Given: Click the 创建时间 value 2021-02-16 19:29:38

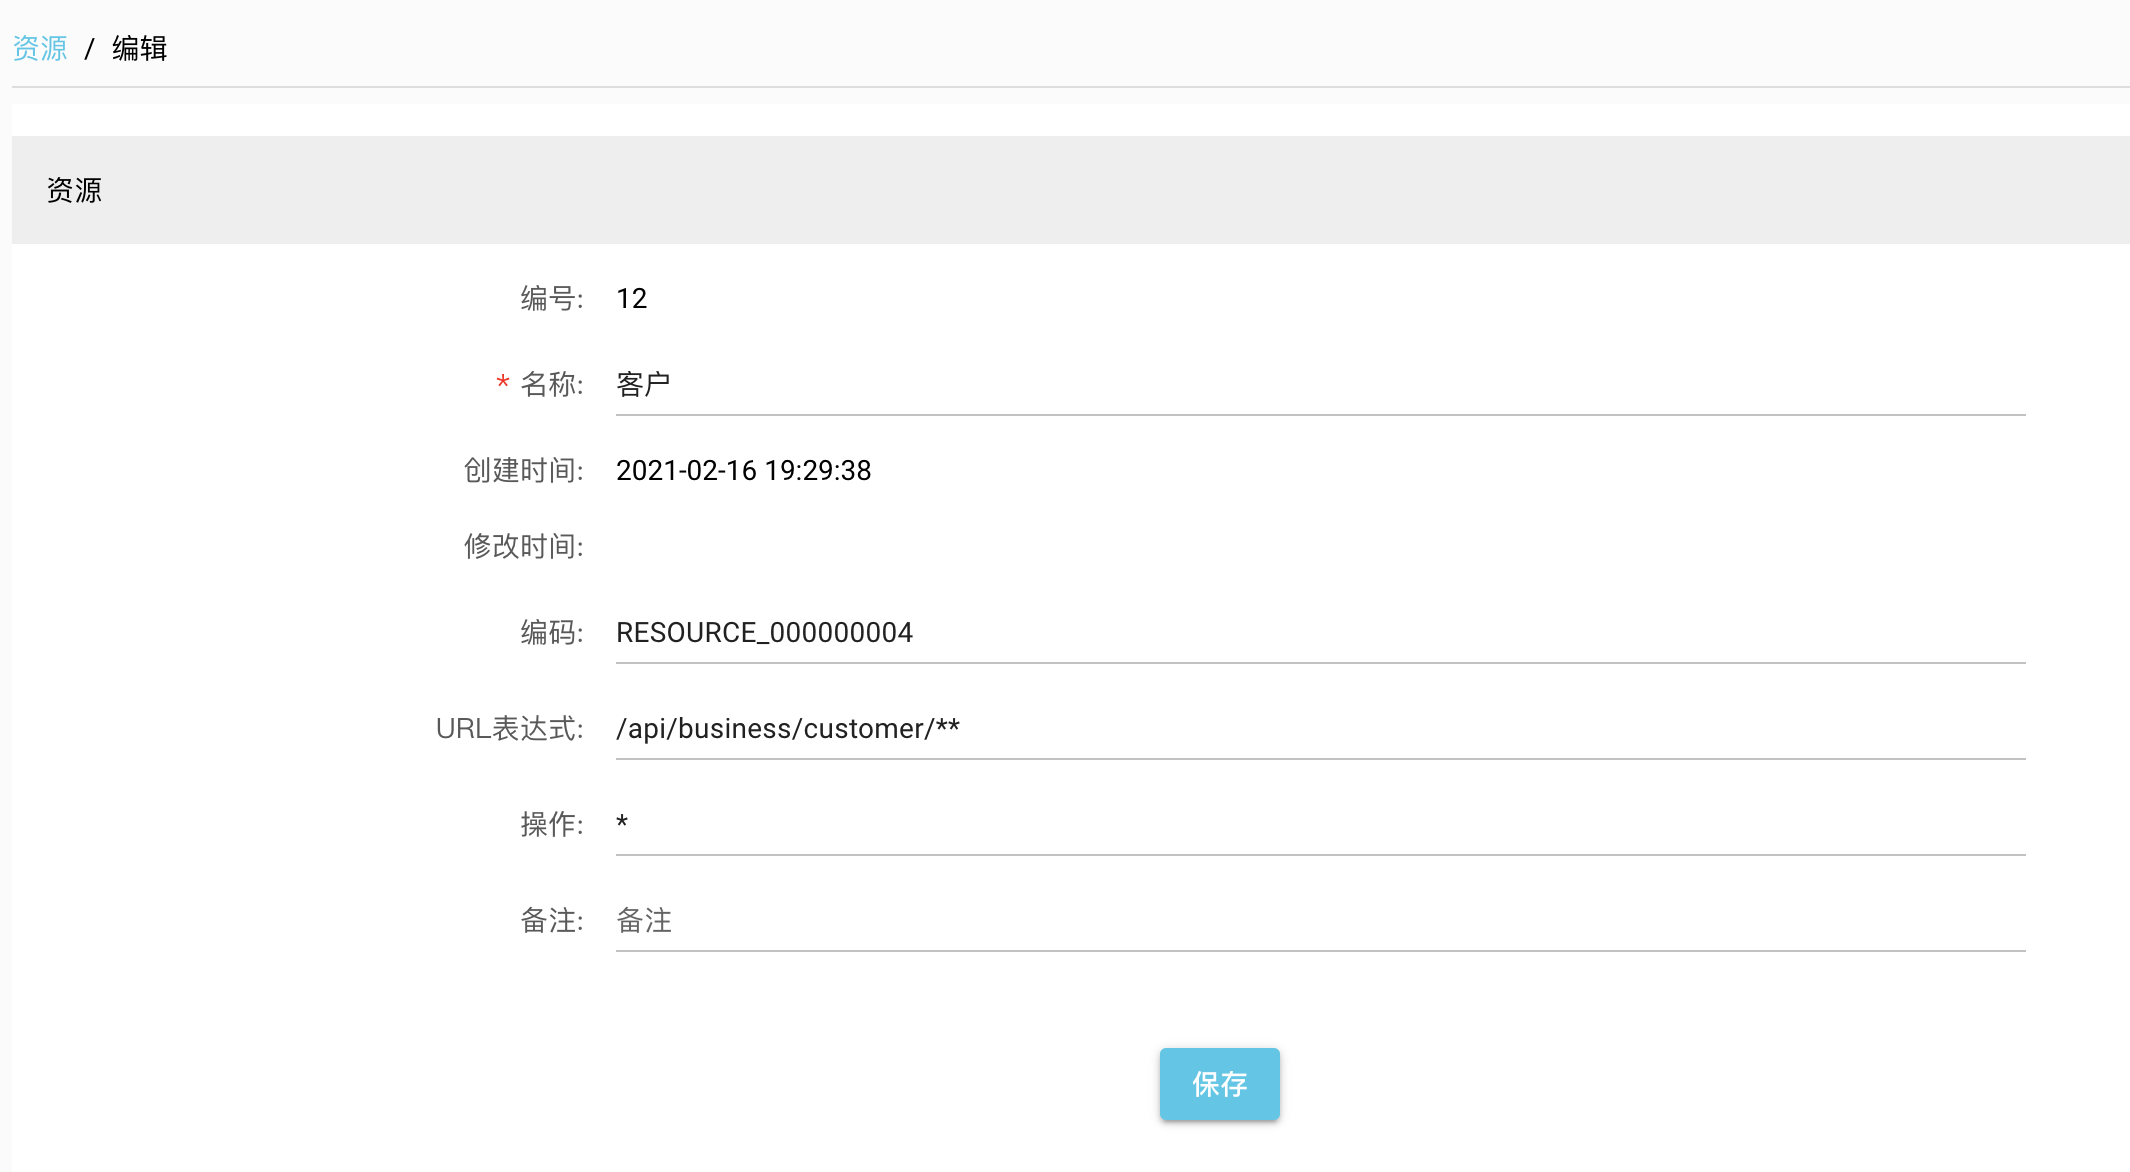Looking at the screenshot, I should pyautogui.click(x=743, y=471).
